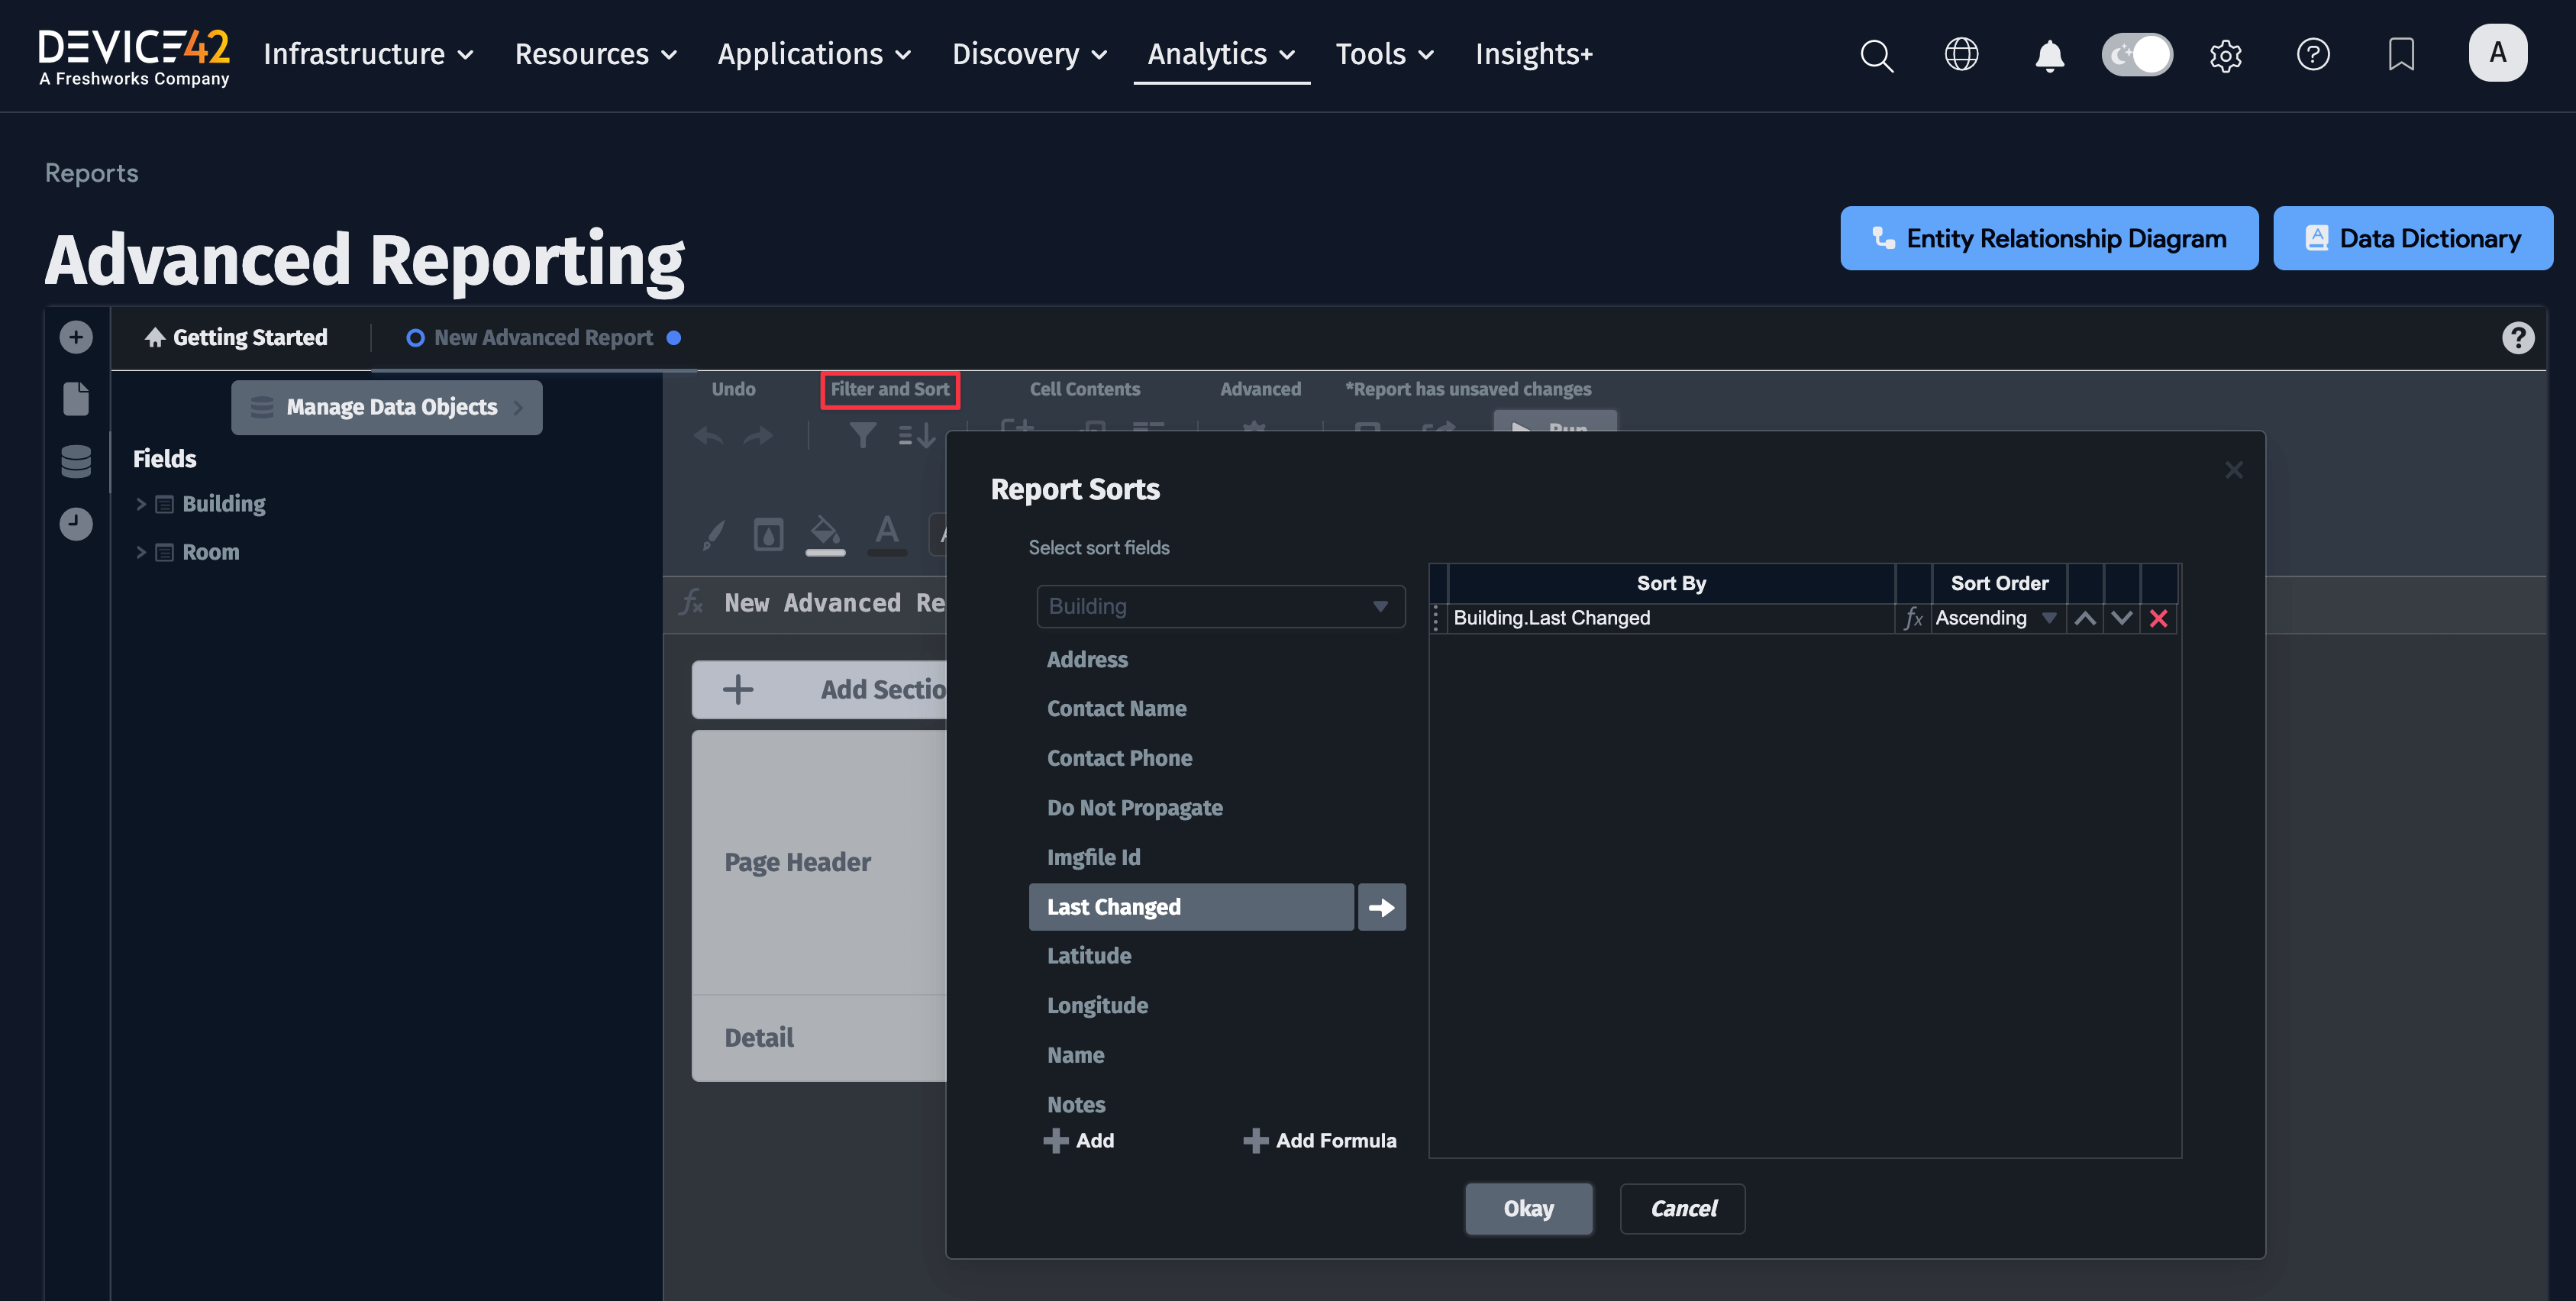Image resolution: width=2576 pixels, height=1301 pixels.
Task: Click the Device42 logo
Action: 134,57
